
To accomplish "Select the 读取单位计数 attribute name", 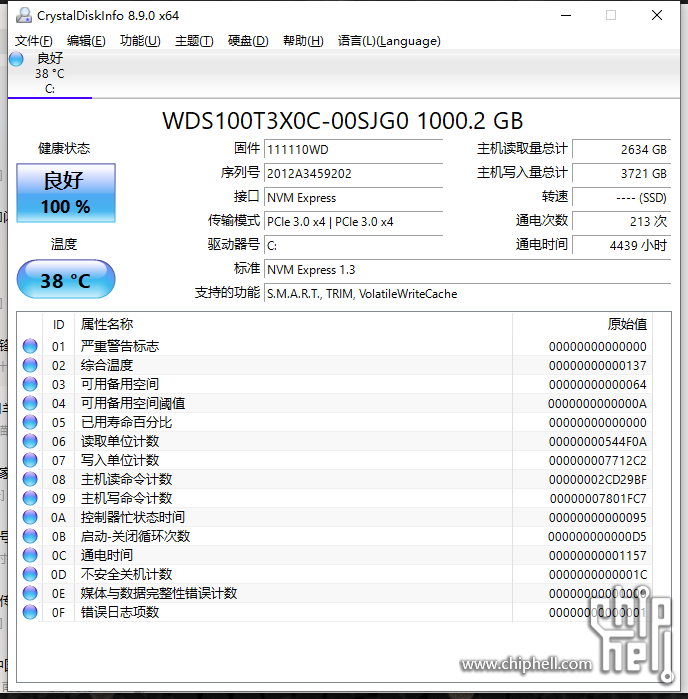I will coord(120,441).
